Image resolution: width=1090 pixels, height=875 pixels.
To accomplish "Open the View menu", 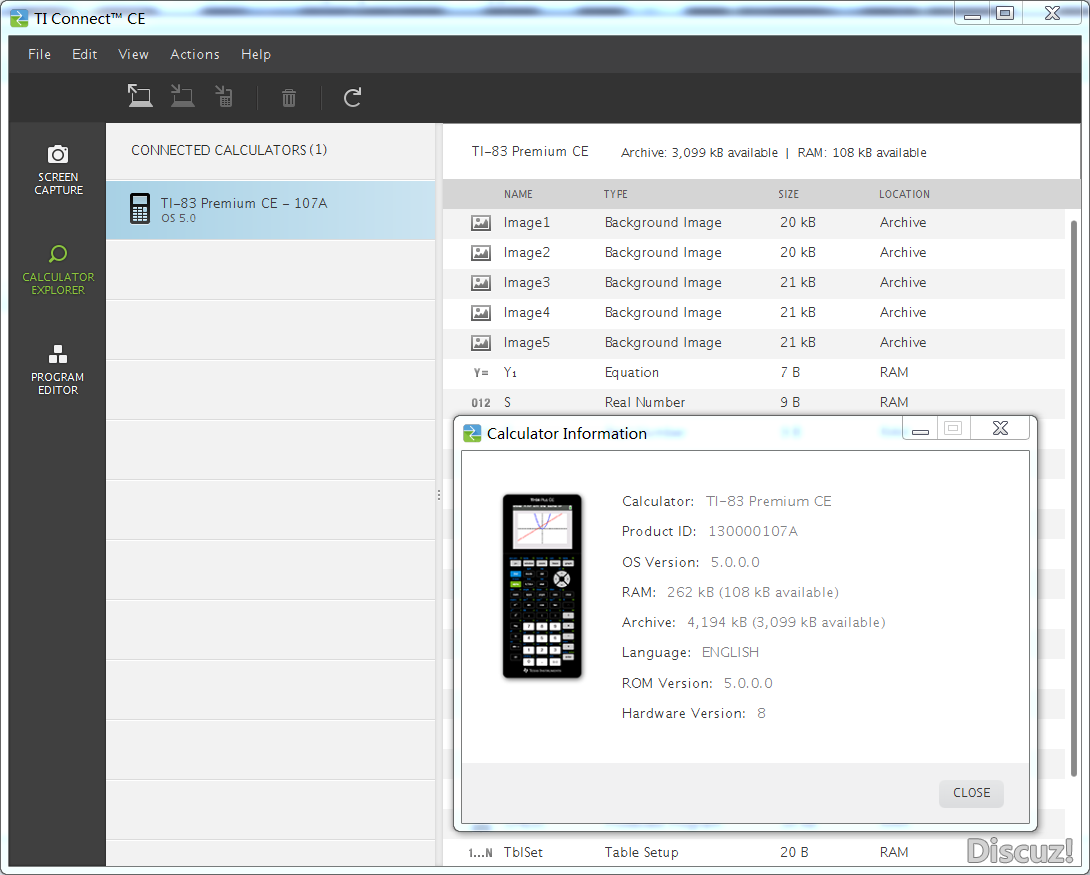I will click(133, 54).
